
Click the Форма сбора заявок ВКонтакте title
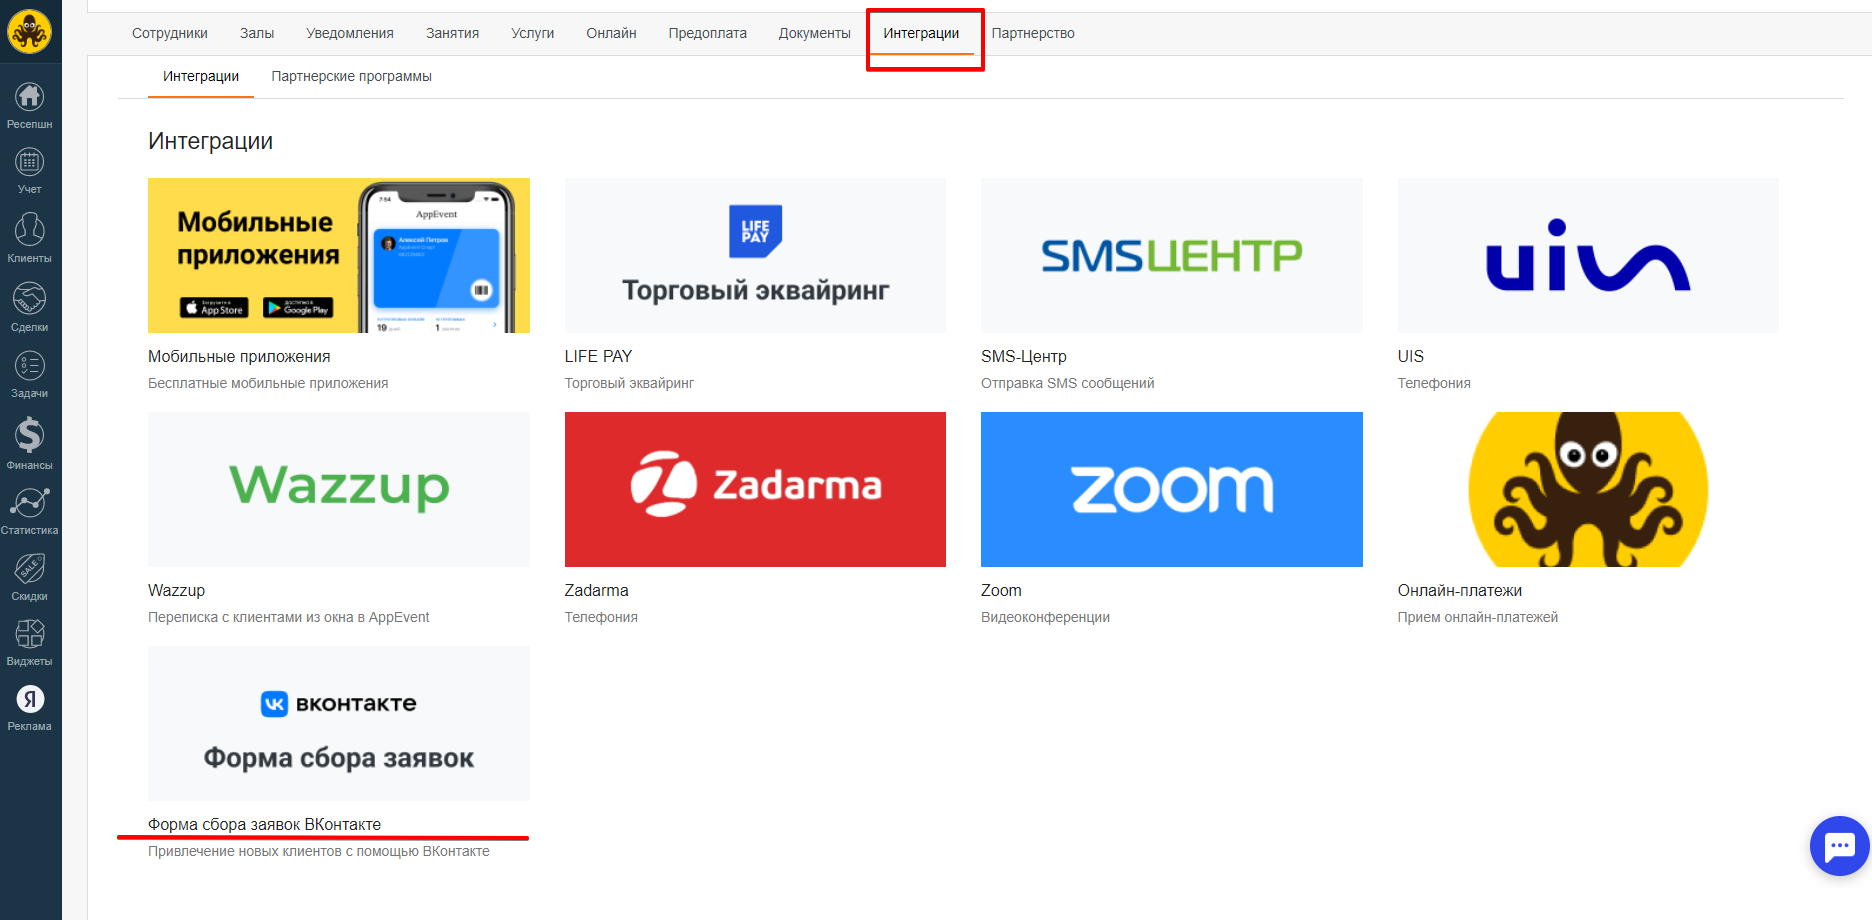[264, 824]
